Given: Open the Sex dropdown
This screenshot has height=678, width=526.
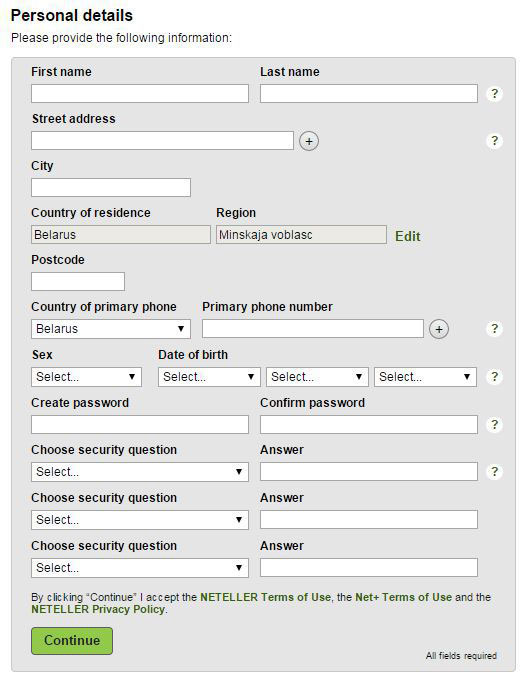Looking at the screenshot, I should point(87,377).
